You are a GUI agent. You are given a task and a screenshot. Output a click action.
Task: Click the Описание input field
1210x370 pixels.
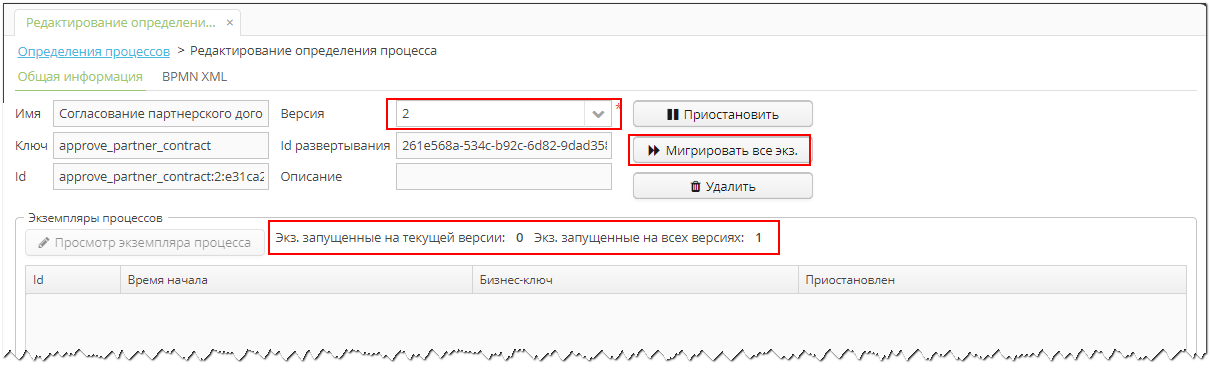(504, 176)
